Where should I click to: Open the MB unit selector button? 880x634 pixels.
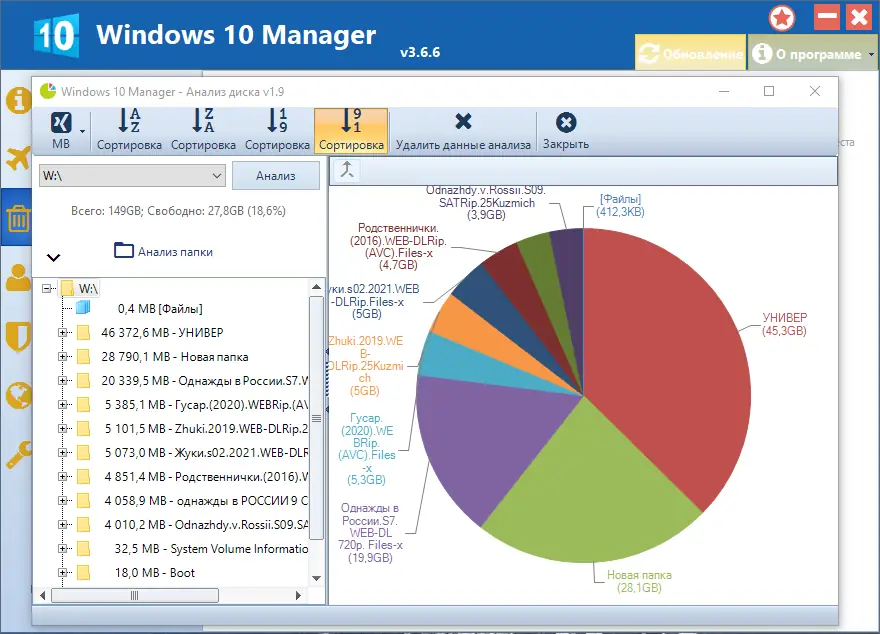point(61,130)
